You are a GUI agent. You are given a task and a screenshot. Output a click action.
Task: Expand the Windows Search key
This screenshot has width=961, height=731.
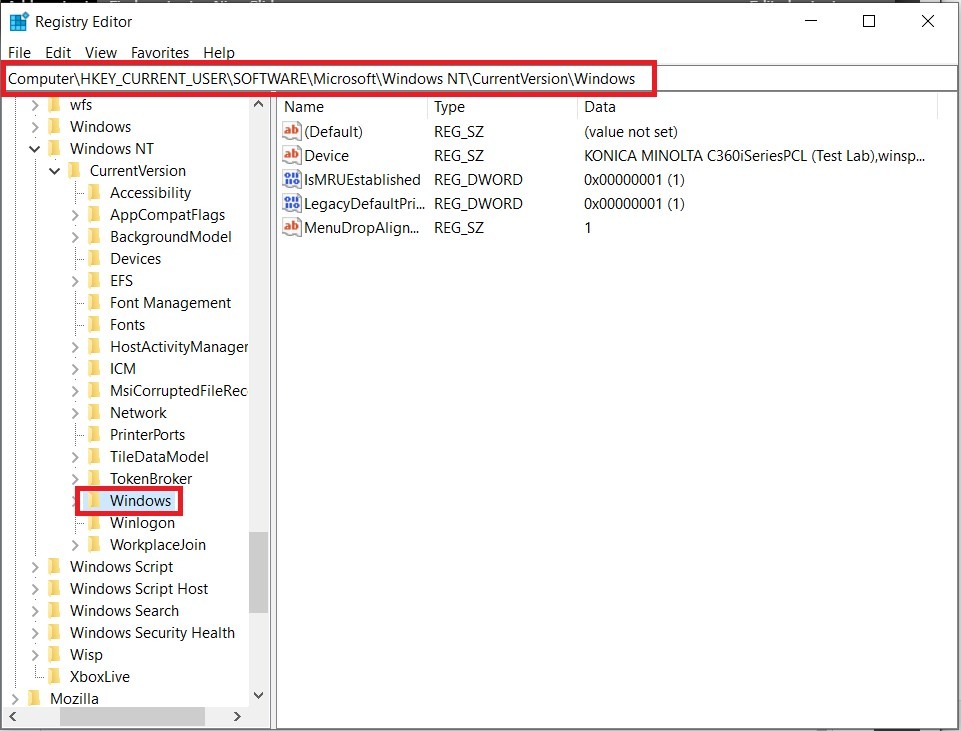point(36,611)
